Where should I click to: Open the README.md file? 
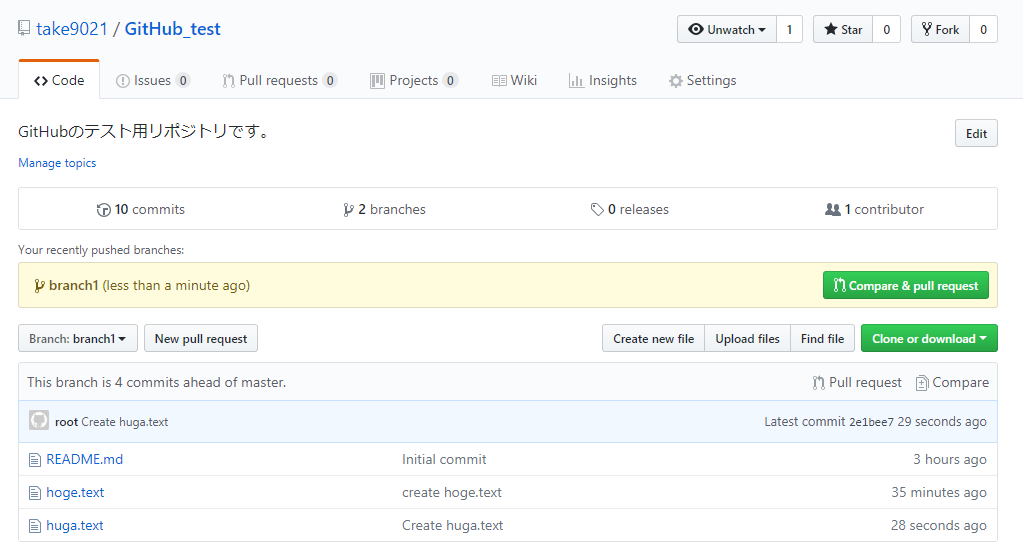(x=85, y=459)
